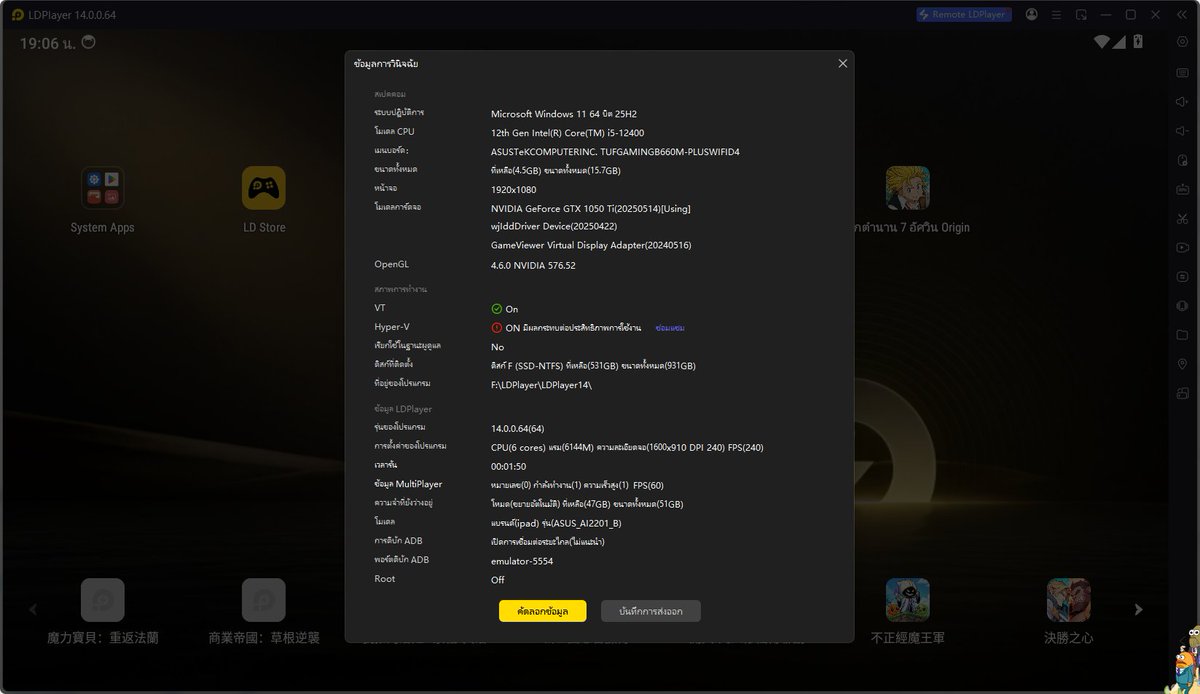Go to the previous page with the left arrow
Image resolution: width=1200 pixels, height=694 pixels.
click(x=32, y=608)
